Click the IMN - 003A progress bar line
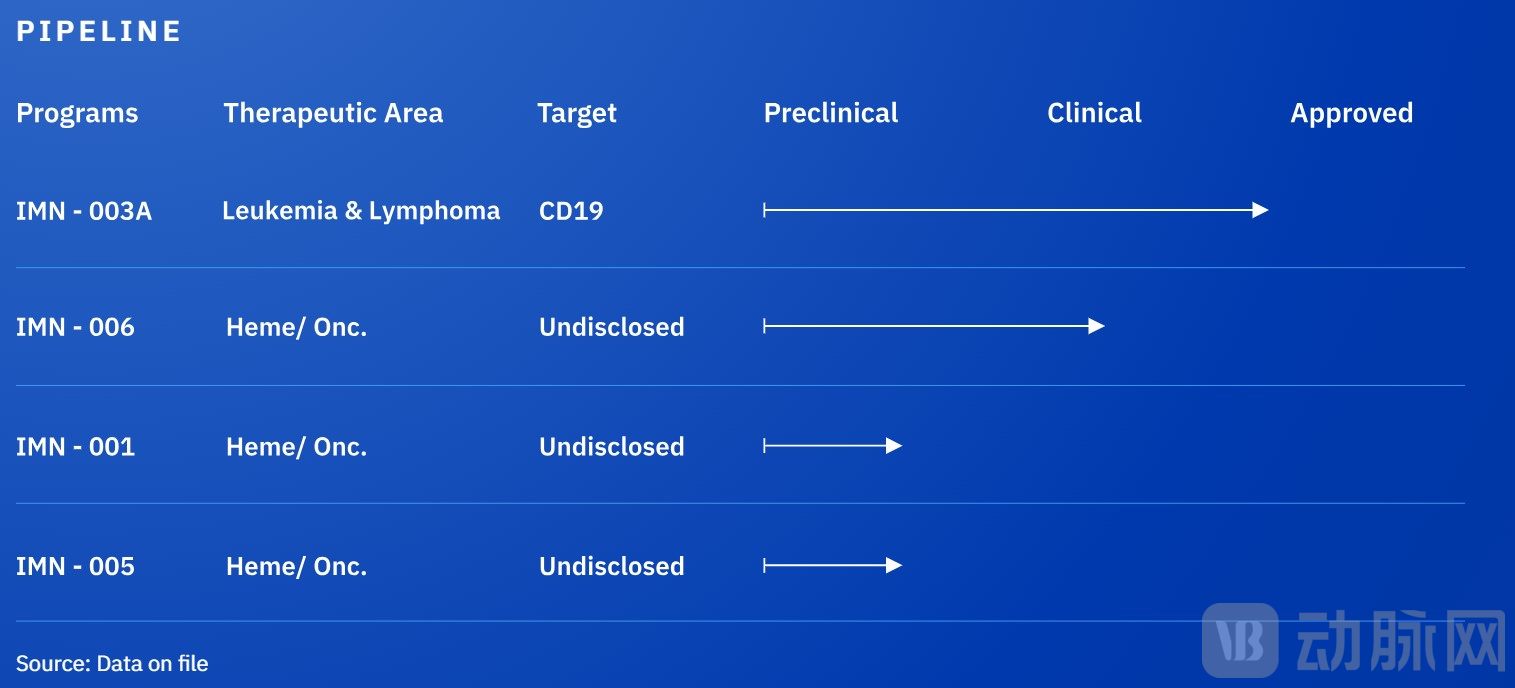Screen dimensions: 1515x688 pos(1000,210)
